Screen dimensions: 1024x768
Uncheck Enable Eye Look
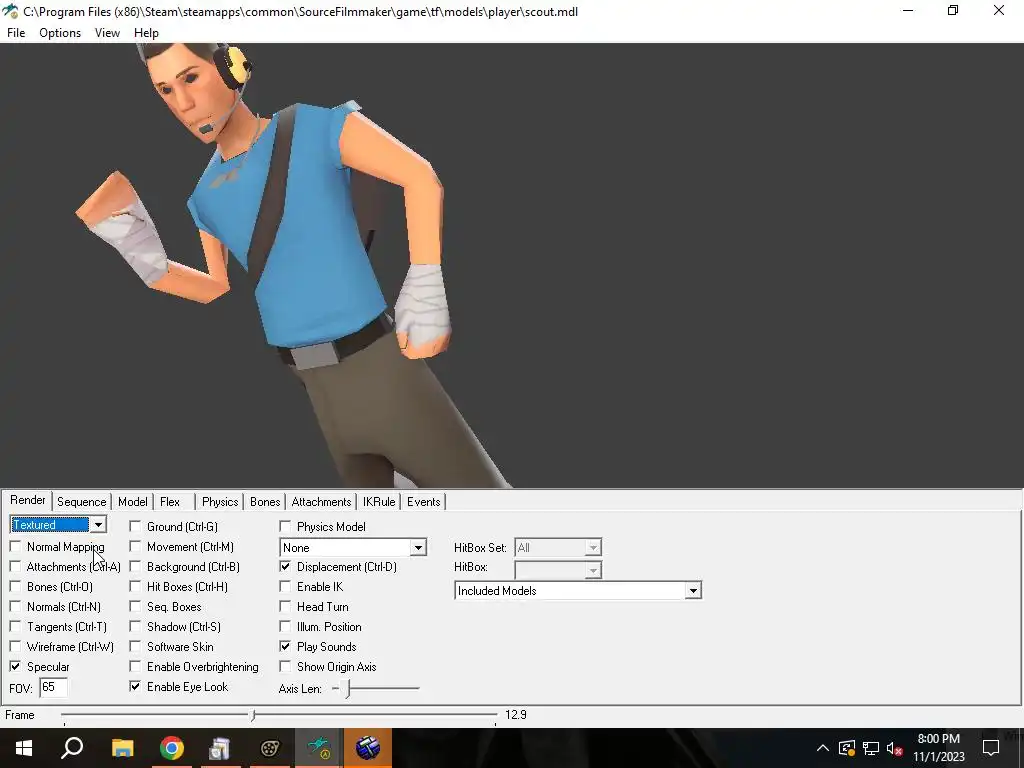coord(135,686)
